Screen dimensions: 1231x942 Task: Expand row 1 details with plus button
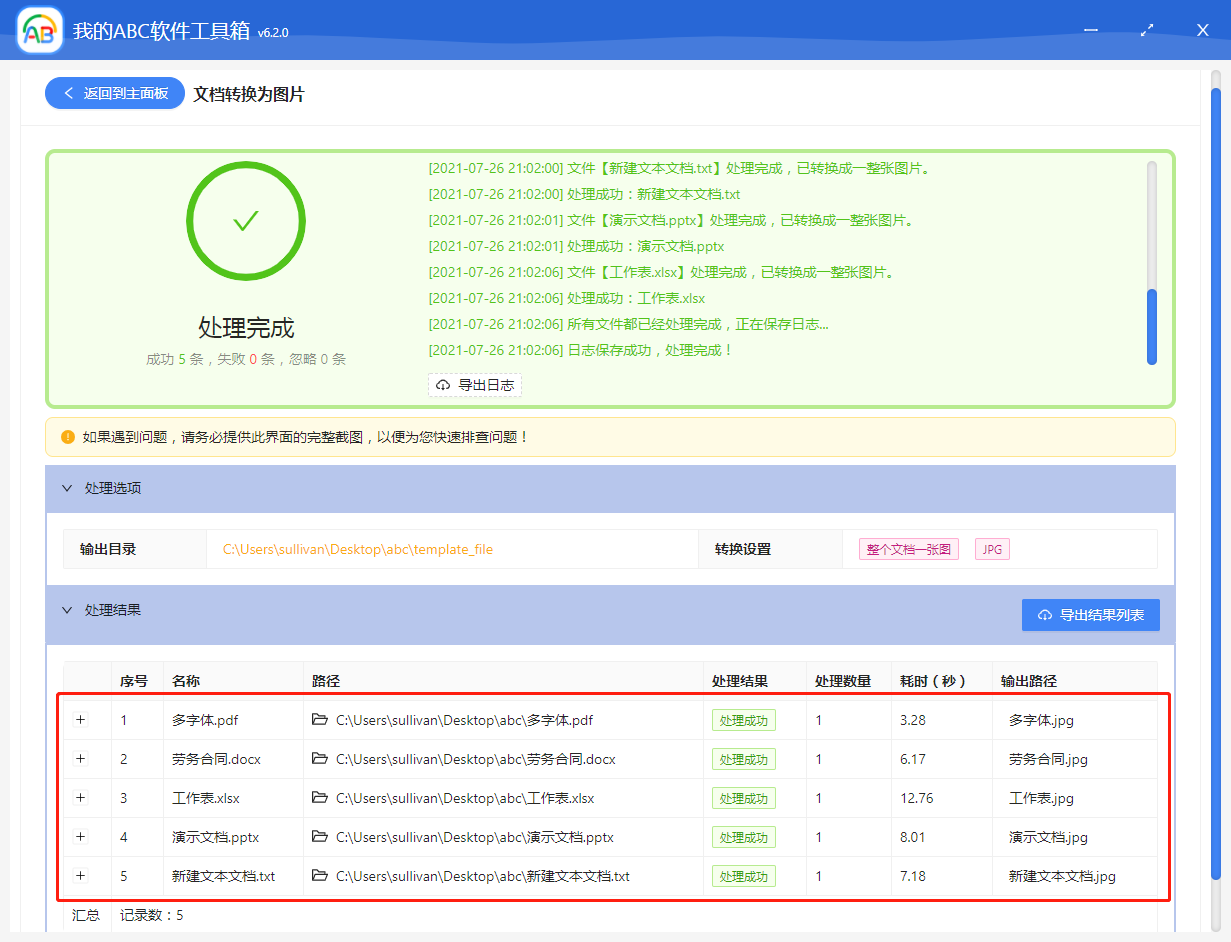coord(81,720)
